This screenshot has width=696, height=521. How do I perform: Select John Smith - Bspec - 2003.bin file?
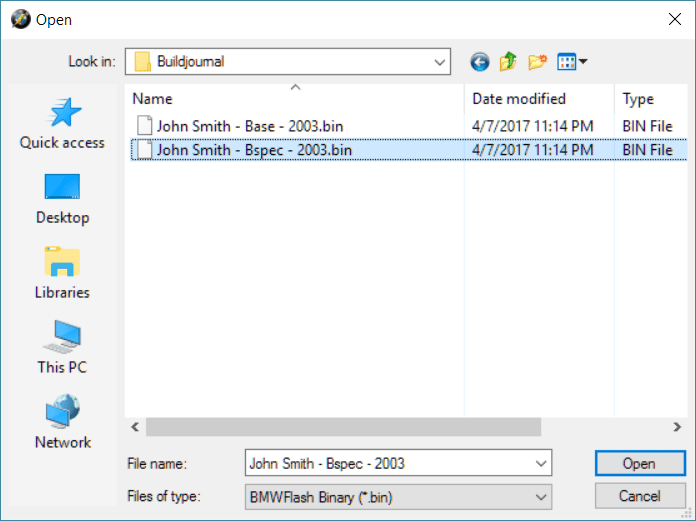click(254, 150)
